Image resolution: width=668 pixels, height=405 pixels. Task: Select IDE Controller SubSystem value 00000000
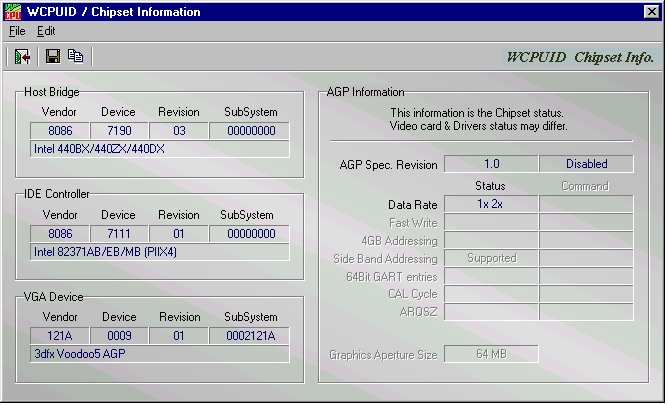point(250,234)
